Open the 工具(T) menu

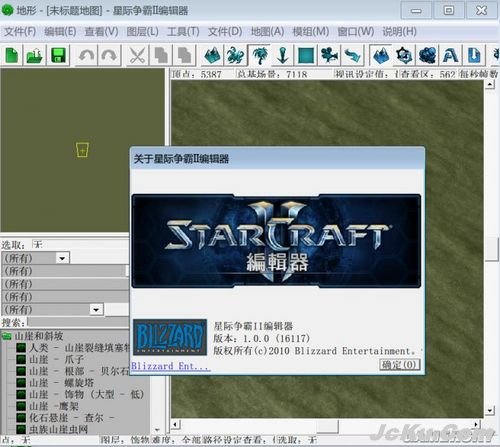coord(183,32)
